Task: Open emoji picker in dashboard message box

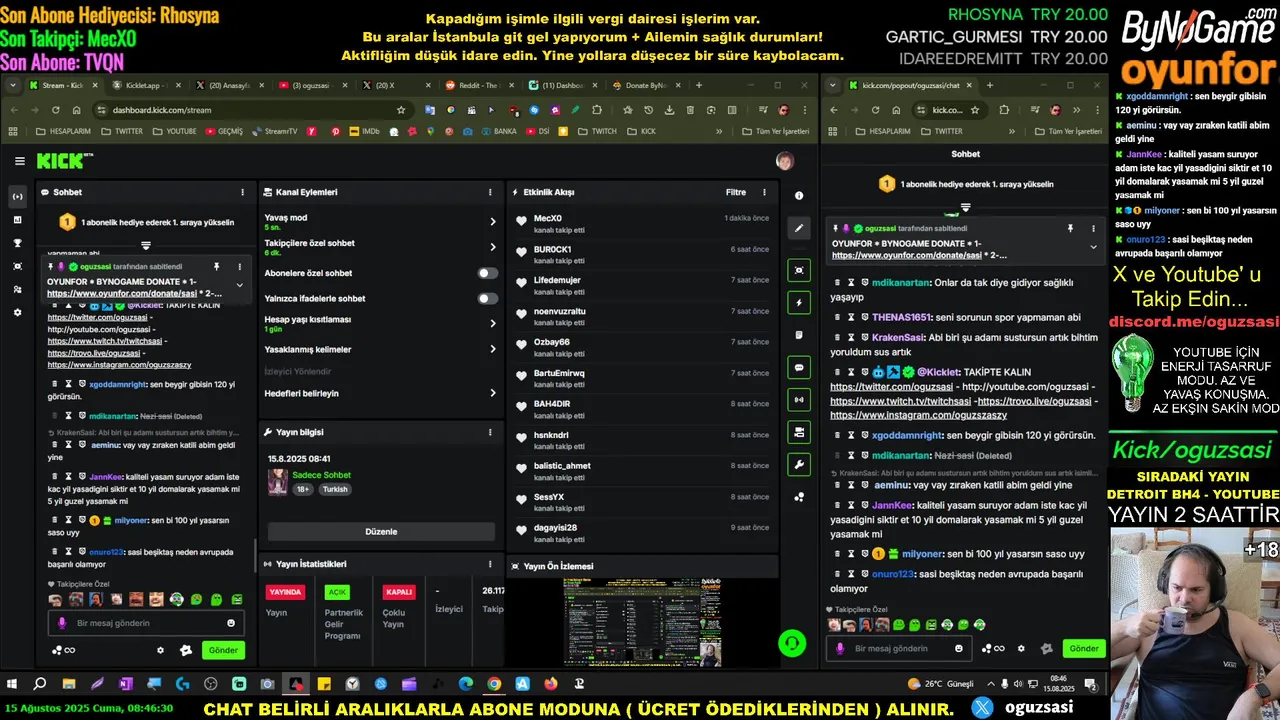Action: point(231,623)
